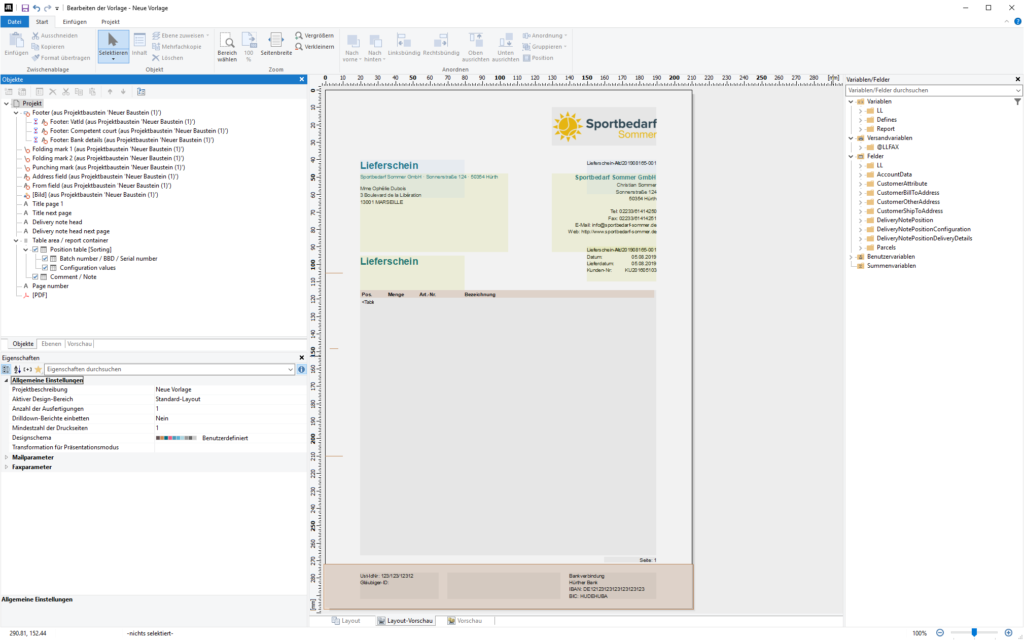Switch to the Ebenen panel tab

coord(51,343)
